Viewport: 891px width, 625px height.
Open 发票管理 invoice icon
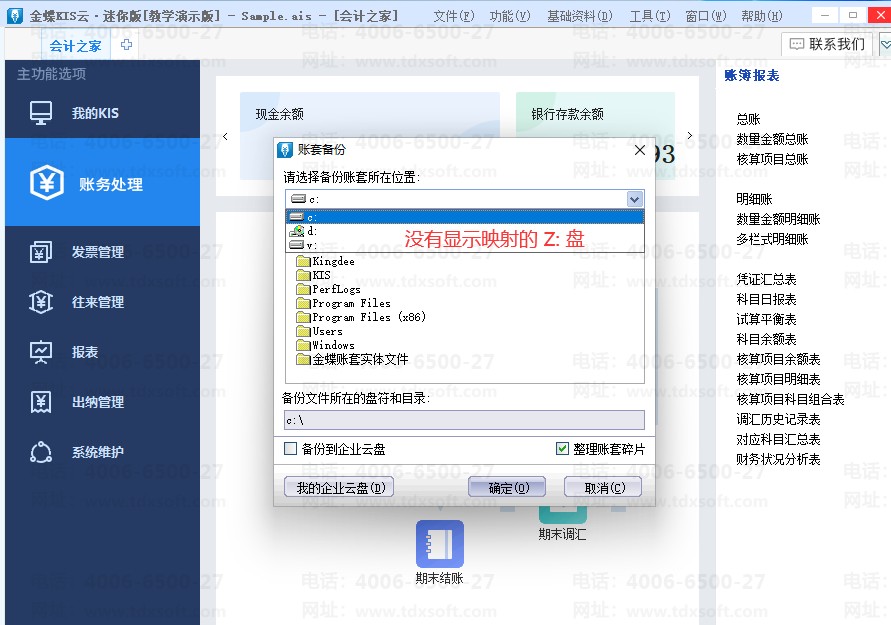click(41, 252)
